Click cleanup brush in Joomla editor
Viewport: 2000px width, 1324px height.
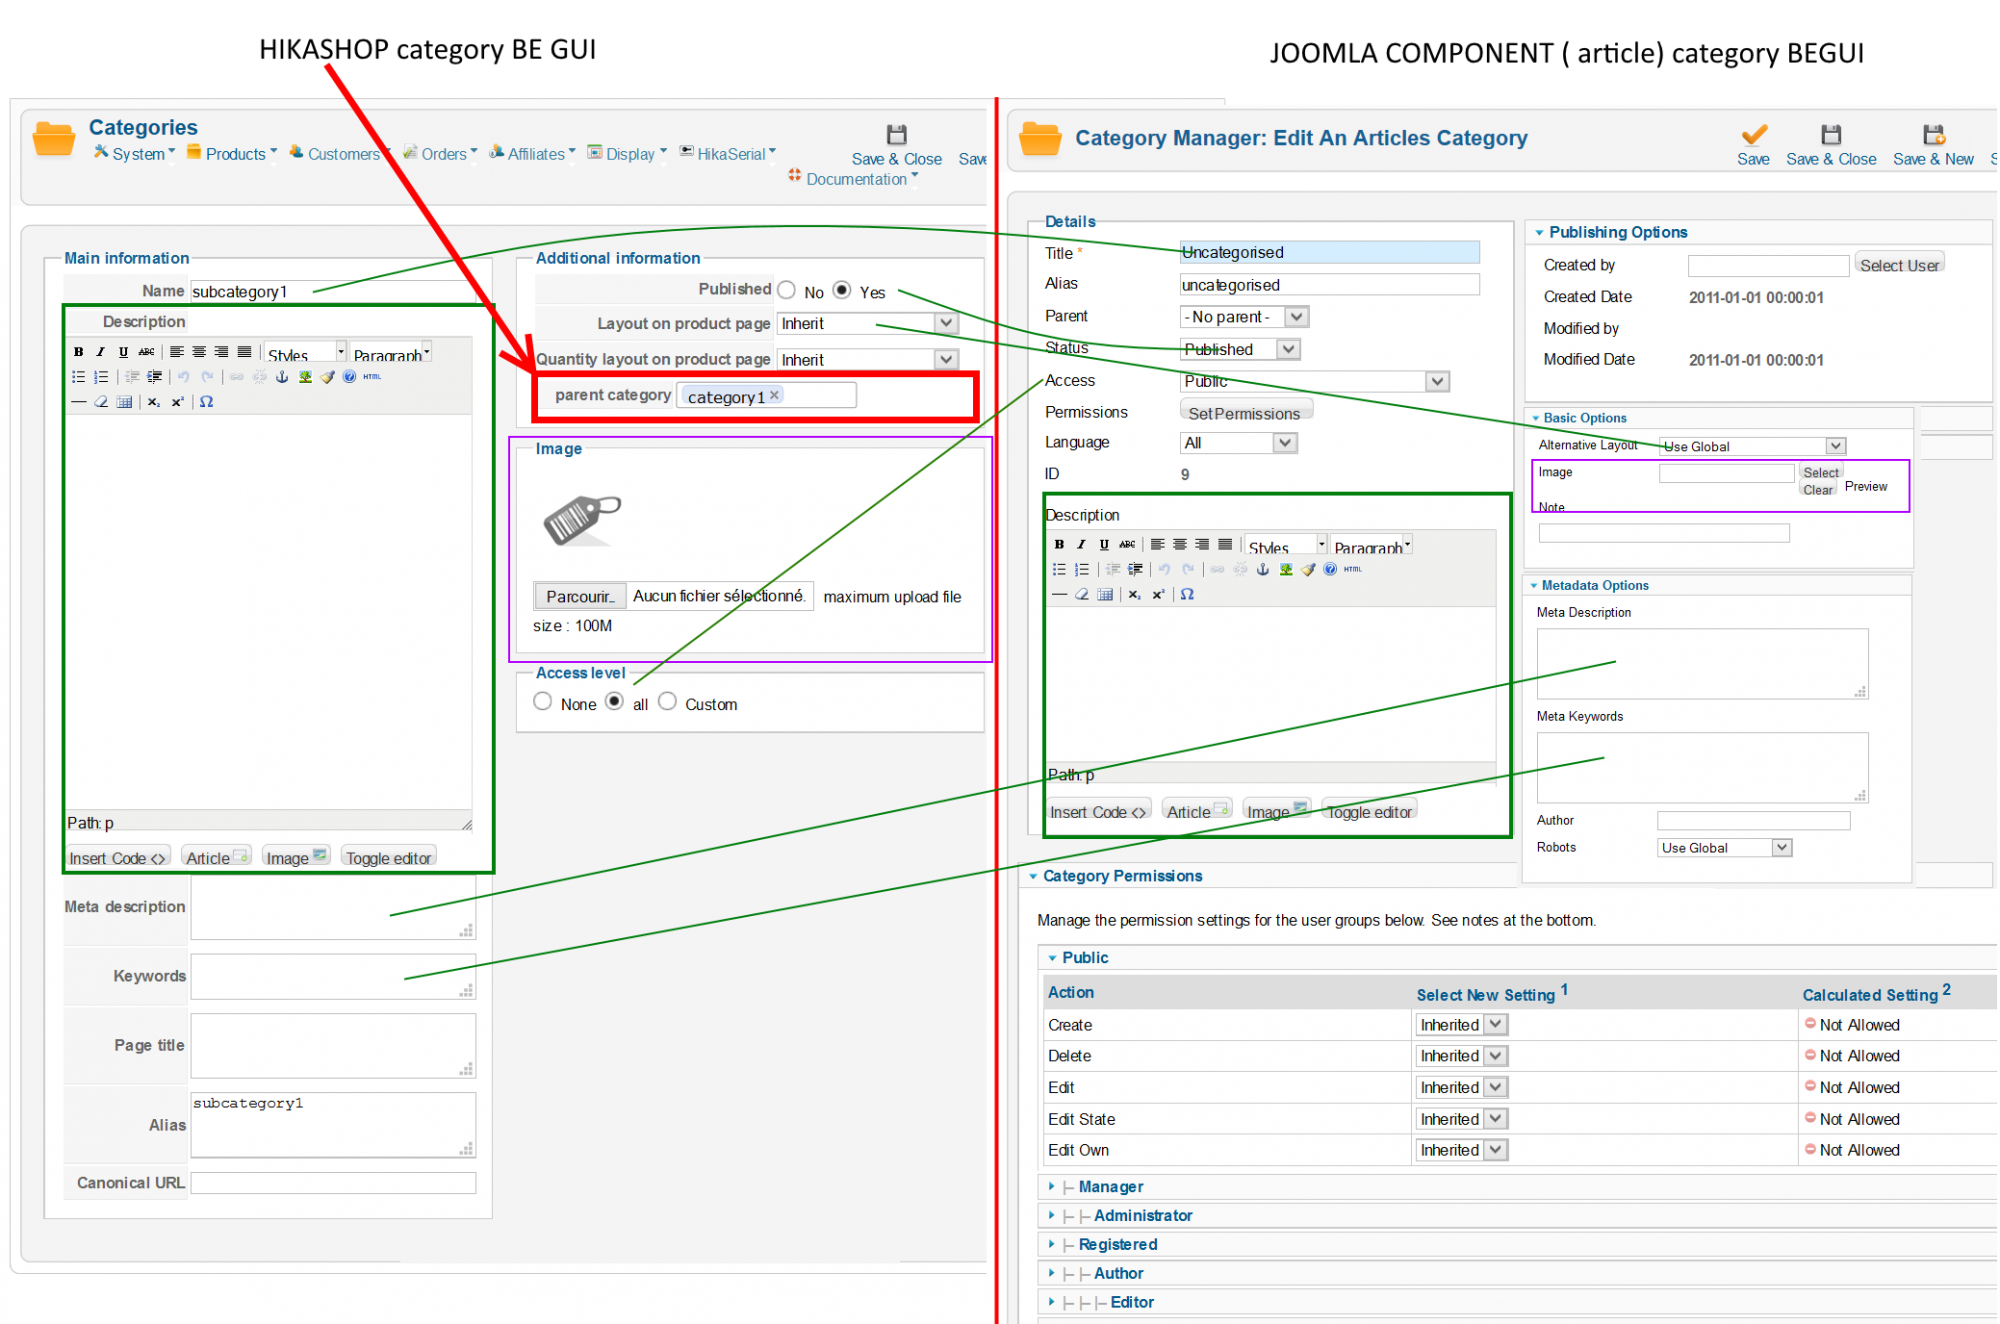(x=1308, y=570)
